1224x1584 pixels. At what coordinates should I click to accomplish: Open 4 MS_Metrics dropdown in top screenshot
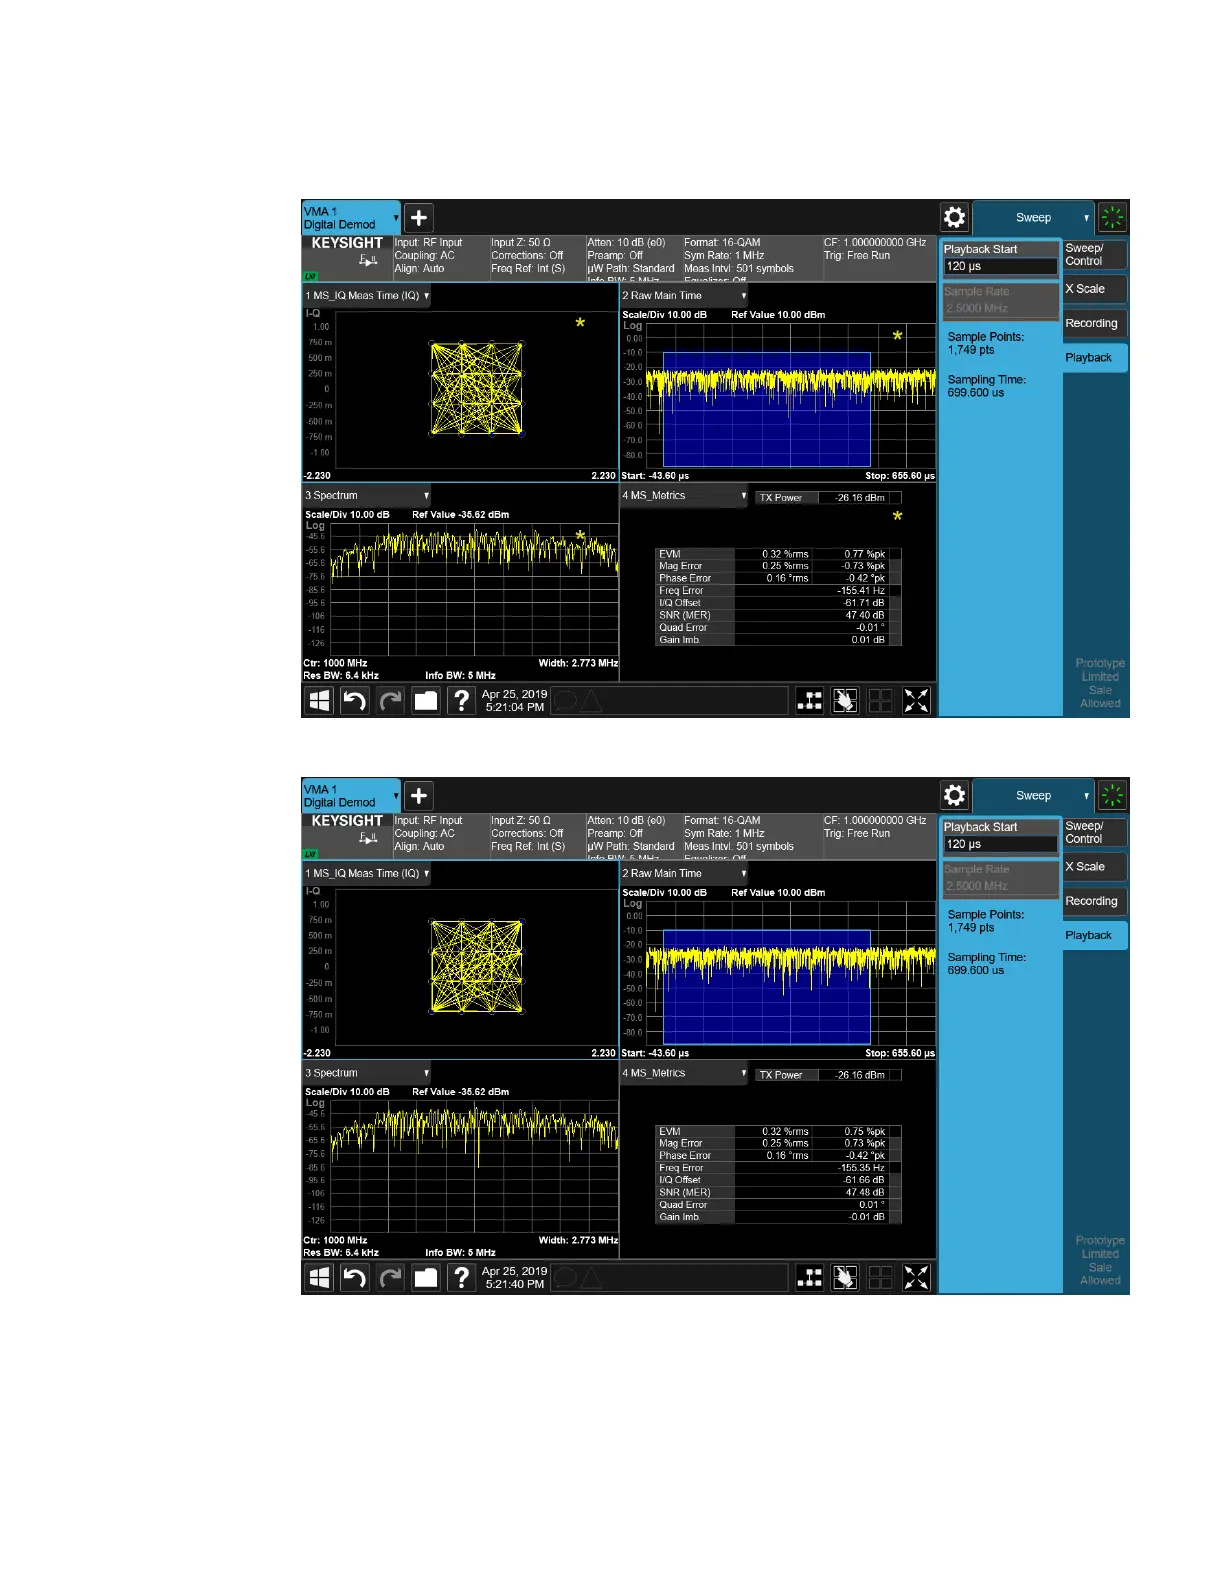[685, 495]
